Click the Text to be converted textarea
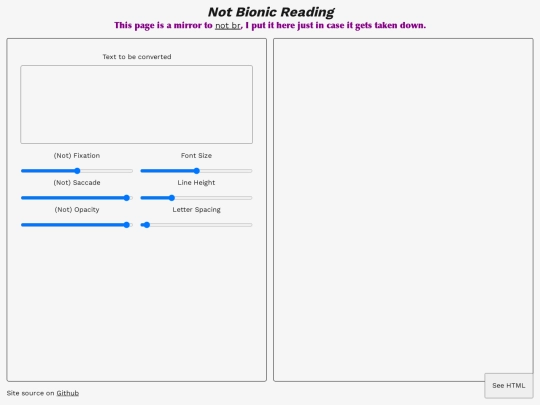Screen dimensions: 540x405 tap(136, 104)
